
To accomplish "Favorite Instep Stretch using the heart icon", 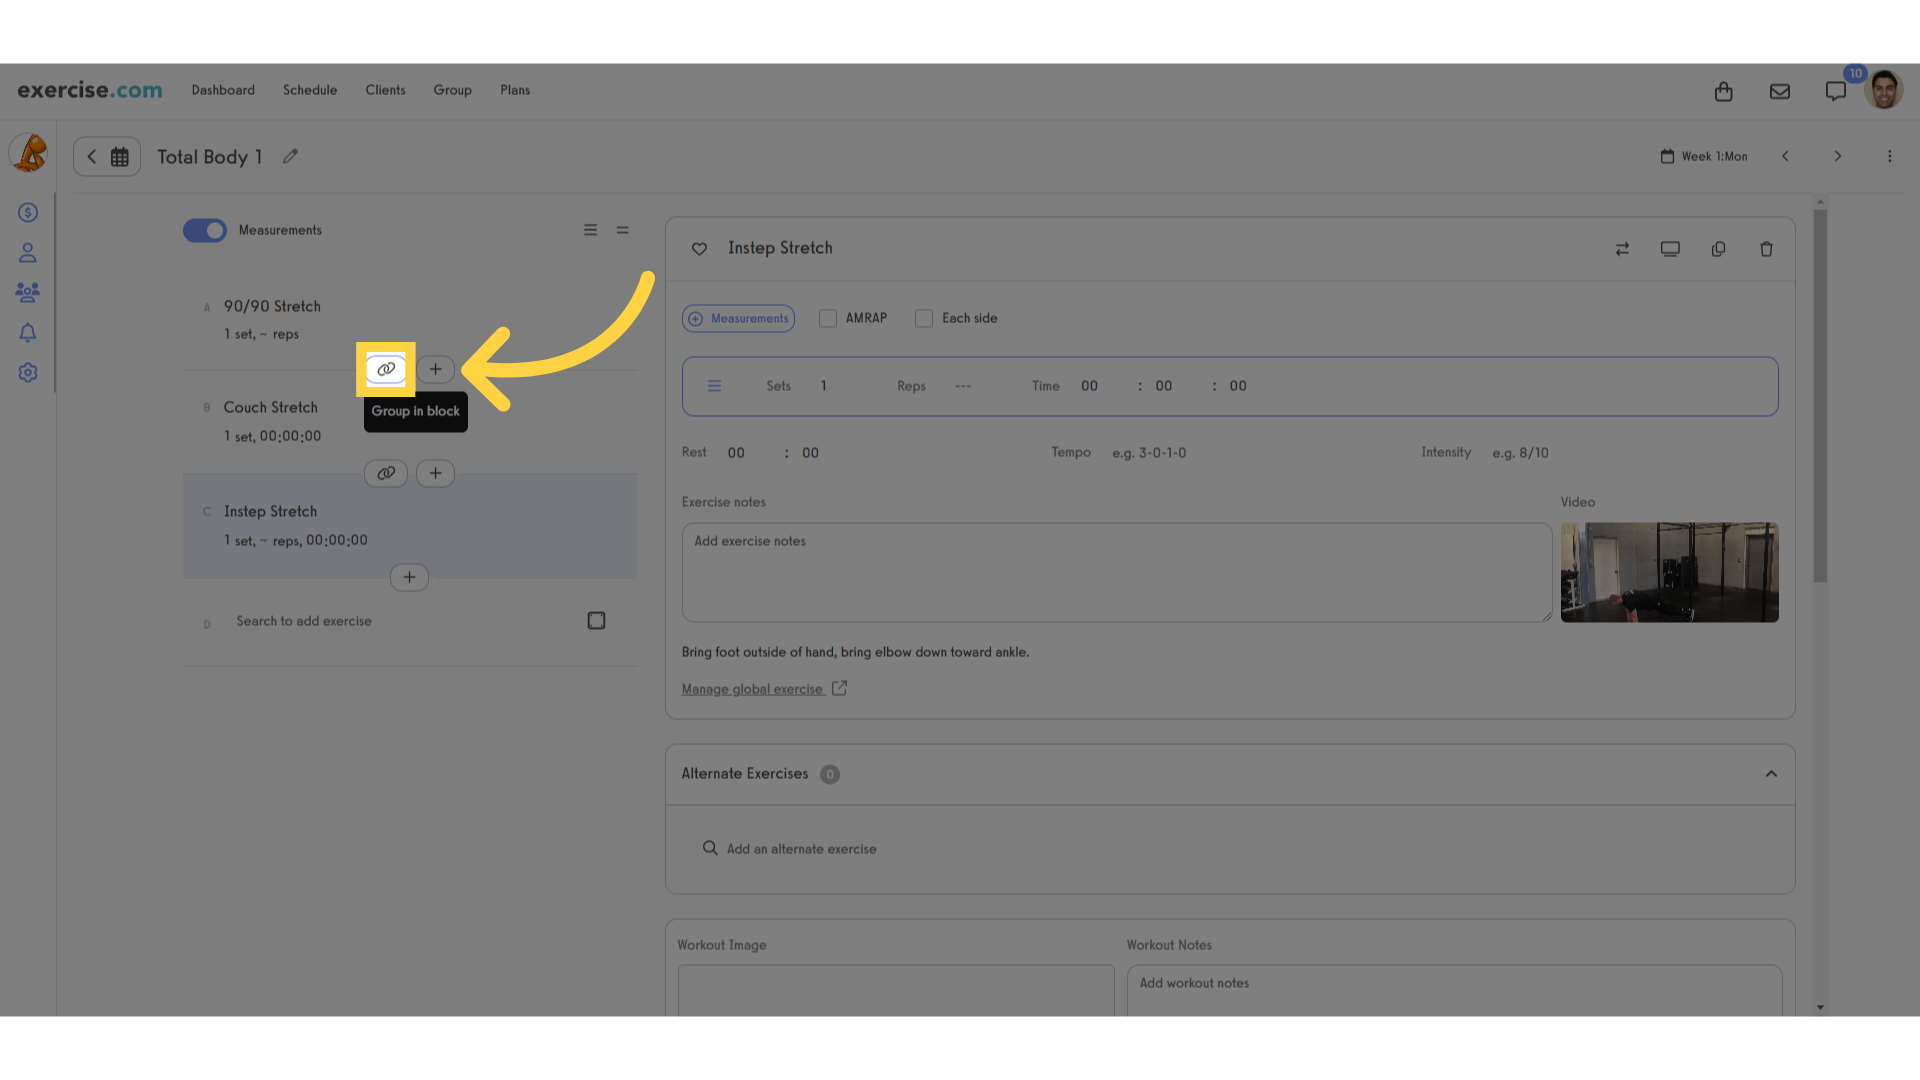I will click(700, 249).
